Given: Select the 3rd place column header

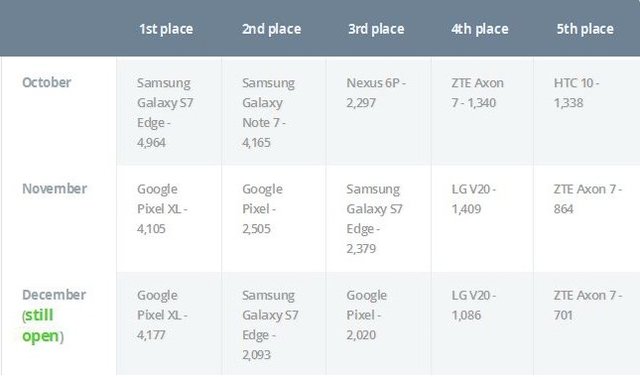Looking at the screenshot, I should coord(376,29).
